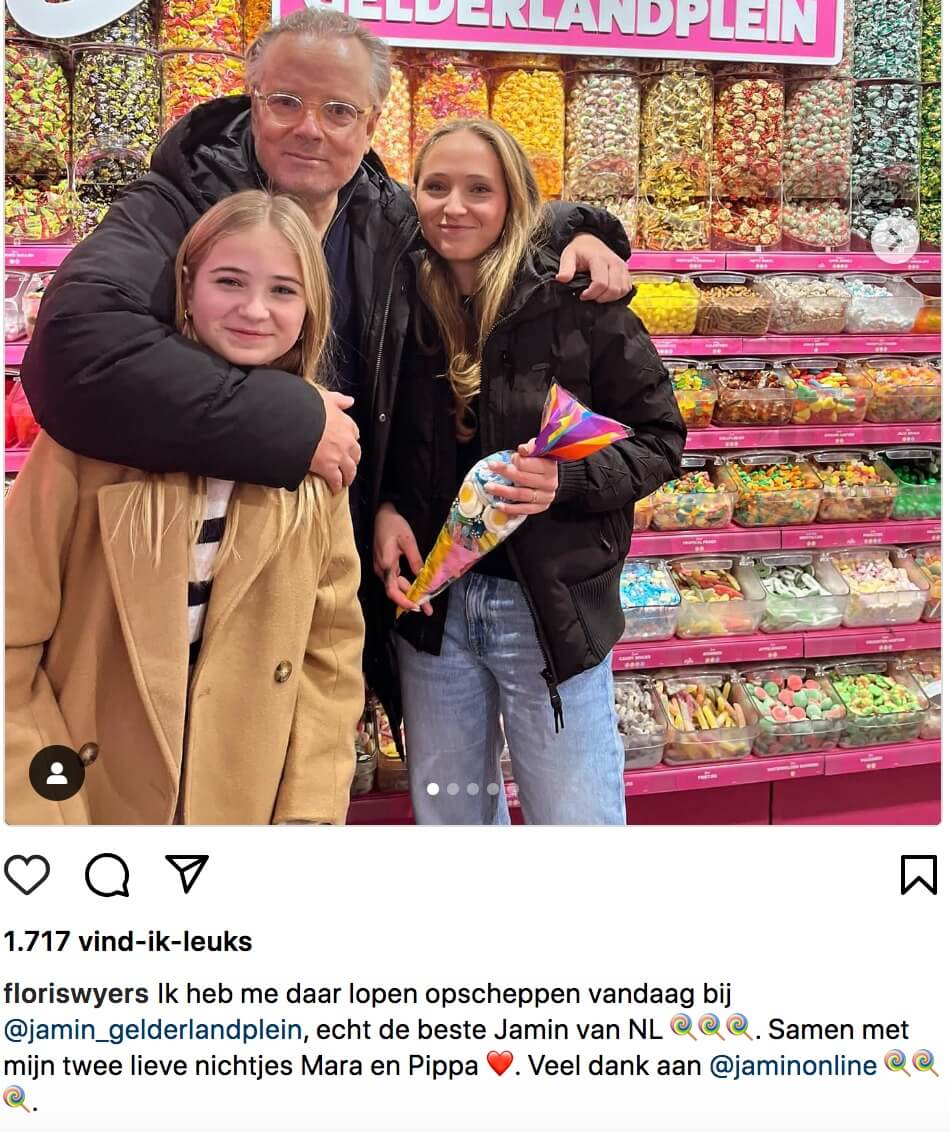This screenshot has width=950, height=1132.
Task: Like the post with the heart icon
Action: tap(27, 874)
